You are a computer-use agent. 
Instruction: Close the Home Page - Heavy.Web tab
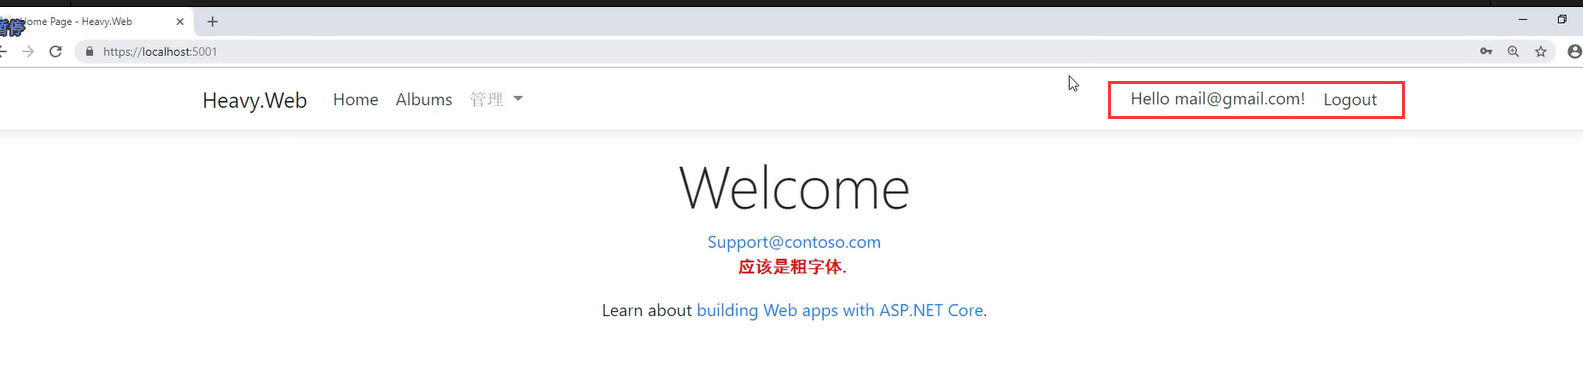pos(180,21)
